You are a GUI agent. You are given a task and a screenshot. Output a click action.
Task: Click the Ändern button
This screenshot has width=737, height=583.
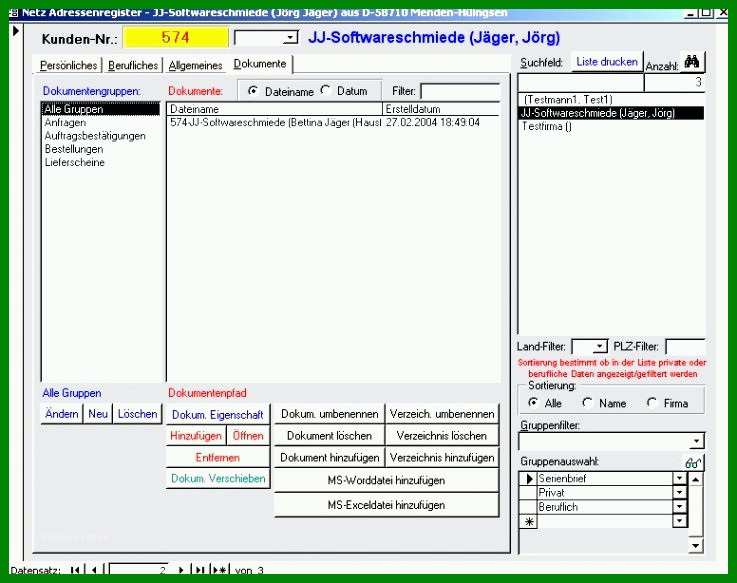pyautogui.click(x=62, y=414)
